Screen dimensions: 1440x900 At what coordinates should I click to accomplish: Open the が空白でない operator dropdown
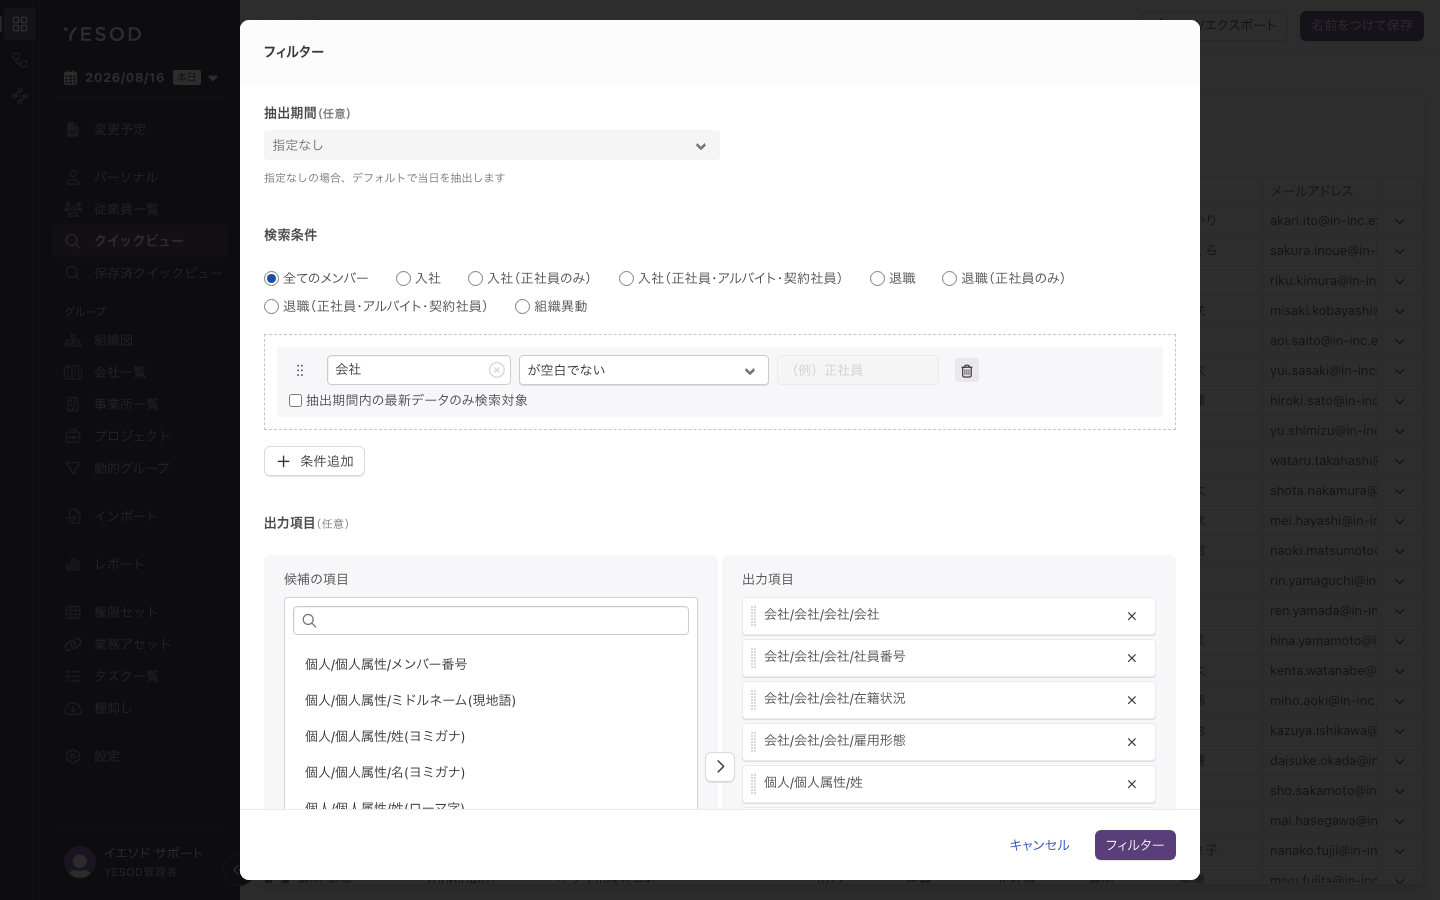point(644,370)
